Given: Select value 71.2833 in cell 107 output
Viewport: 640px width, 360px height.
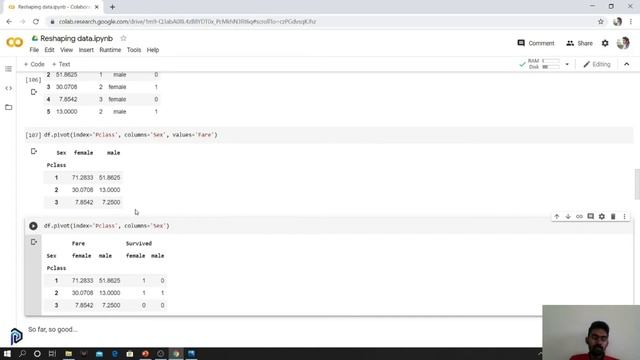Looking at the screenshot, I should (x=82, y=178).
